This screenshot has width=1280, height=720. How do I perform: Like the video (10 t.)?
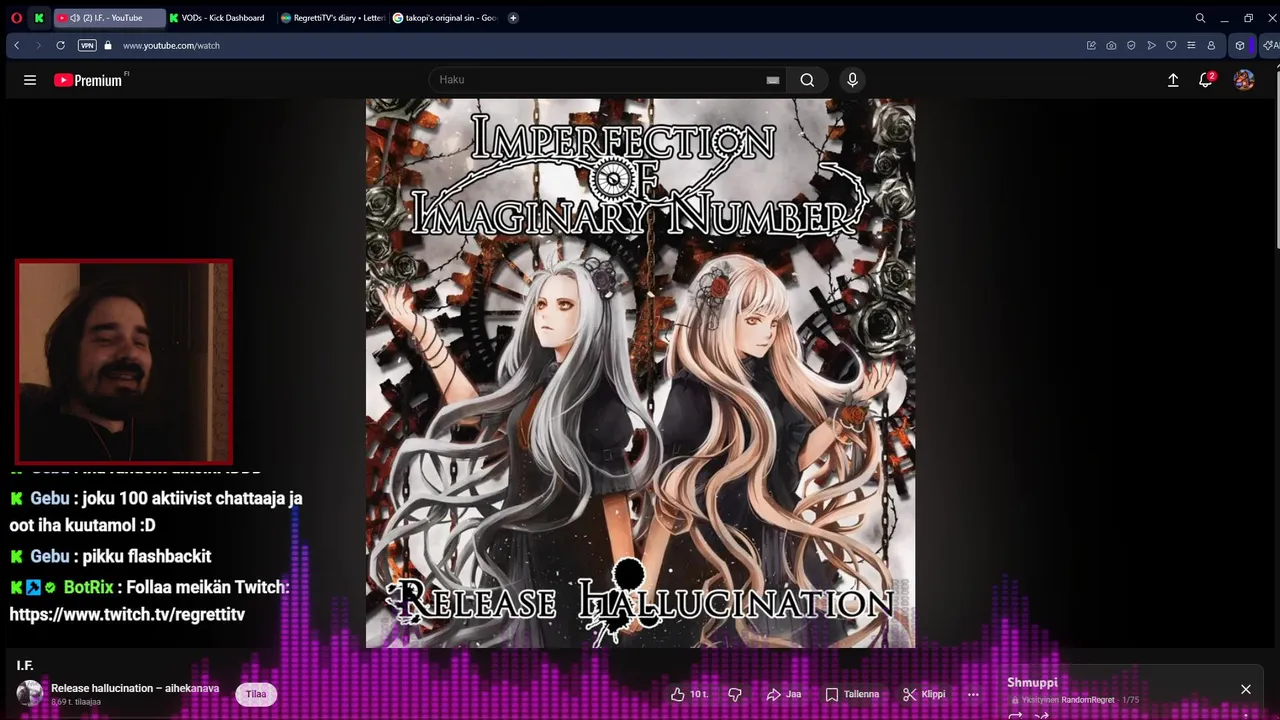(689, 694)
